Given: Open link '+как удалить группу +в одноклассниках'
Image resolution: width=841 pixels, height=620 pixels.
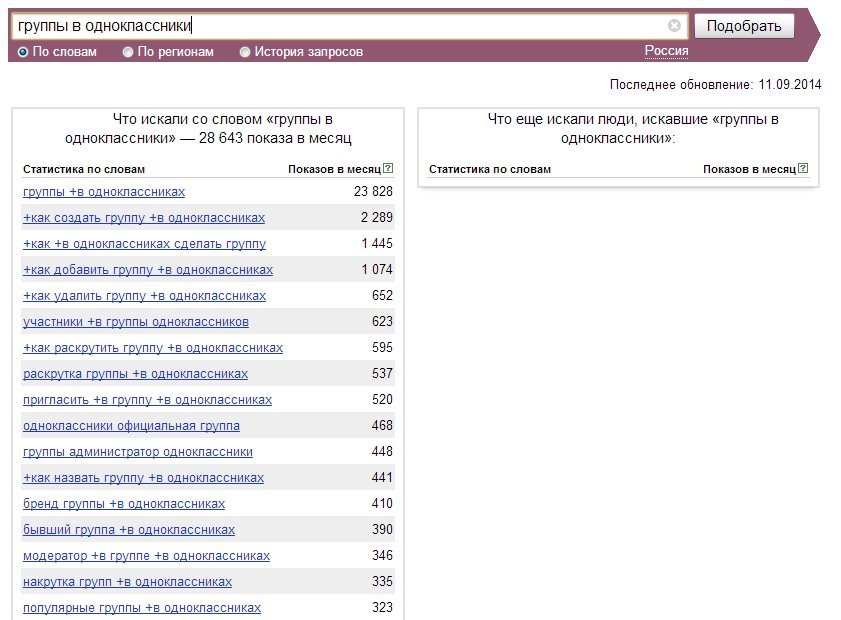Looking at the screenshot, I should (144, 296).
